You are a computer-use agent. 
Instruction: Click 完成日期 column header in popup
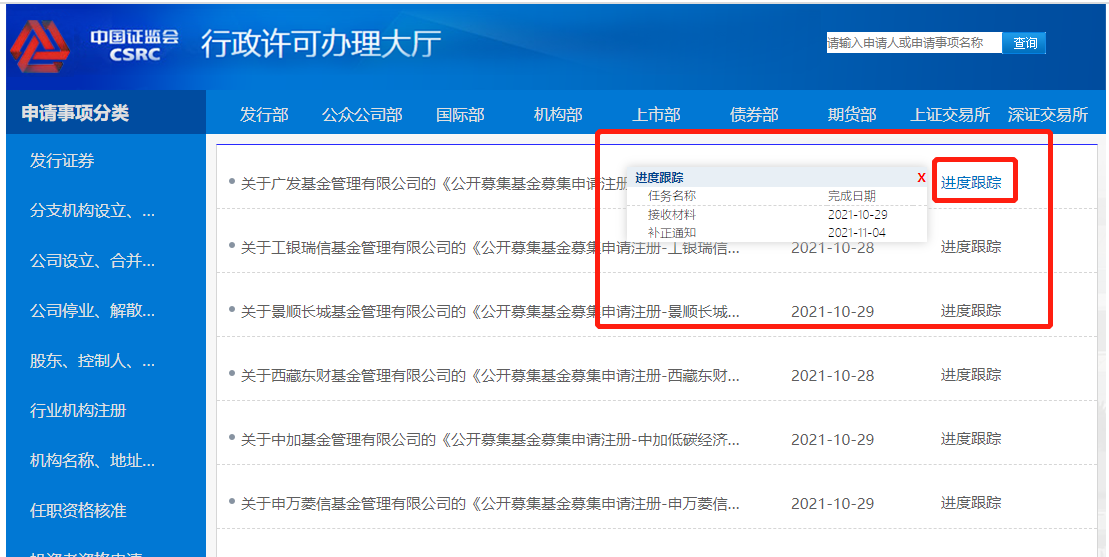pyautogui.click(x=852, y=196)
